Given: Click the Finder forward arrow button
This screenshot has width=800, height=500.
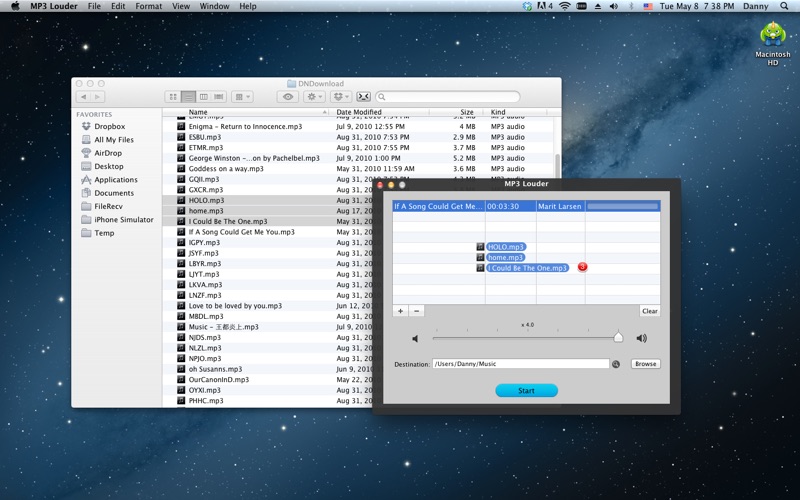Looking at the screenshot, I should pyautogui.click(x=98, y=96).
